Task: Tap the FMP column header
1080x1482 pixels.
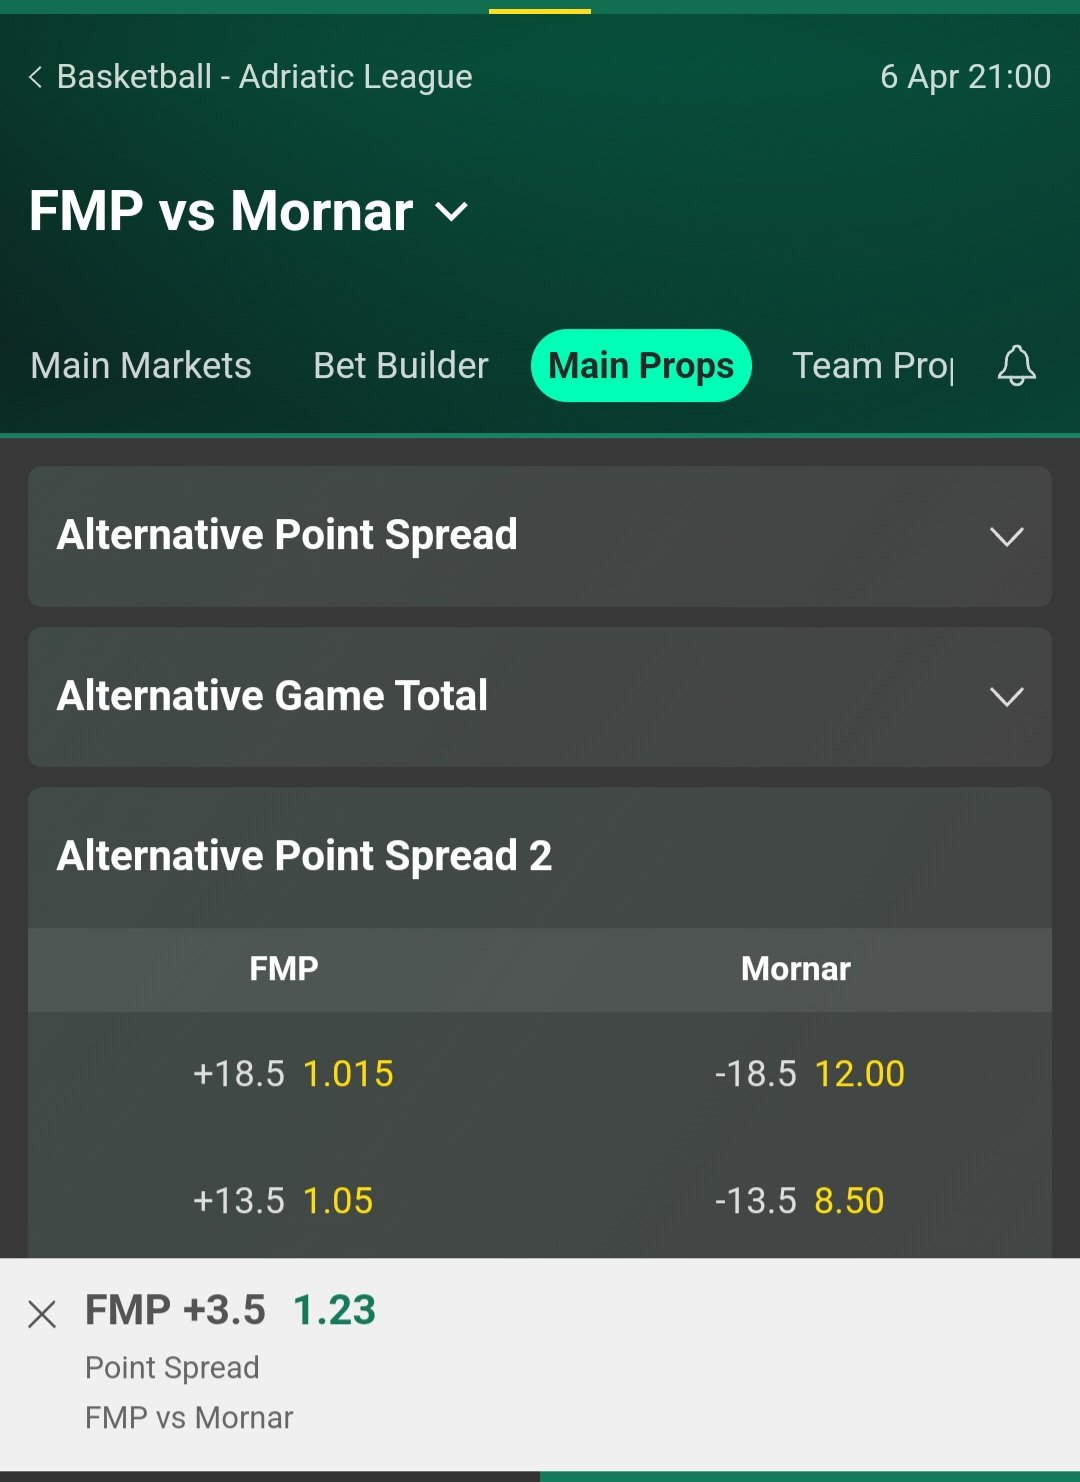Action: [x=284, y=969]
